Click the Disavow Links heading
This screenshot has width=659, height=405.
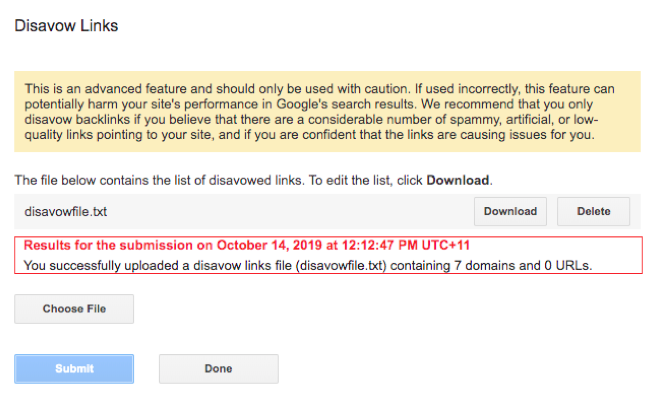point(66,25)
